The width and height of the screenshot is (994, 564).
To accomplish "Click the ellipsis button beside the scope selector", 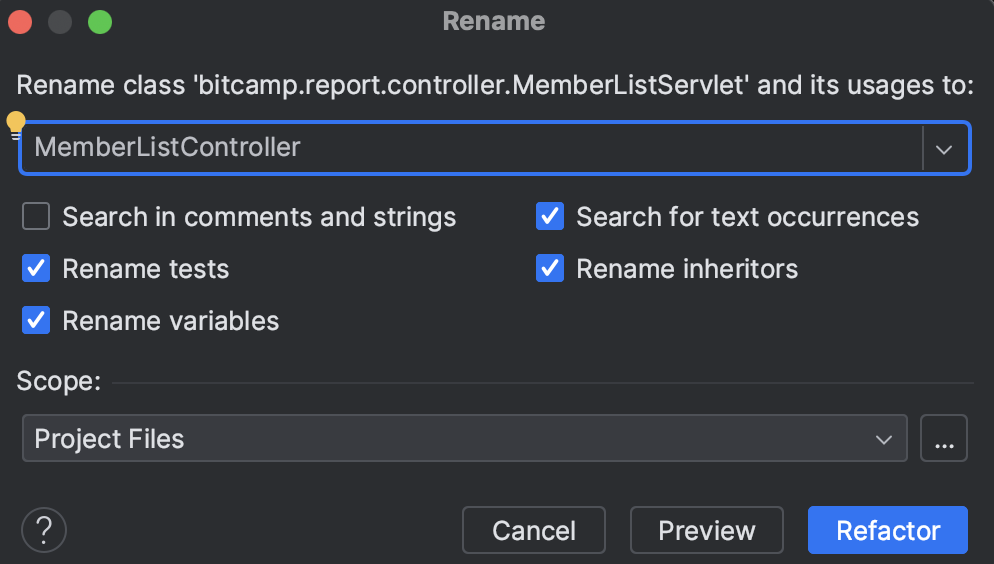I will [x=943, y=439].
